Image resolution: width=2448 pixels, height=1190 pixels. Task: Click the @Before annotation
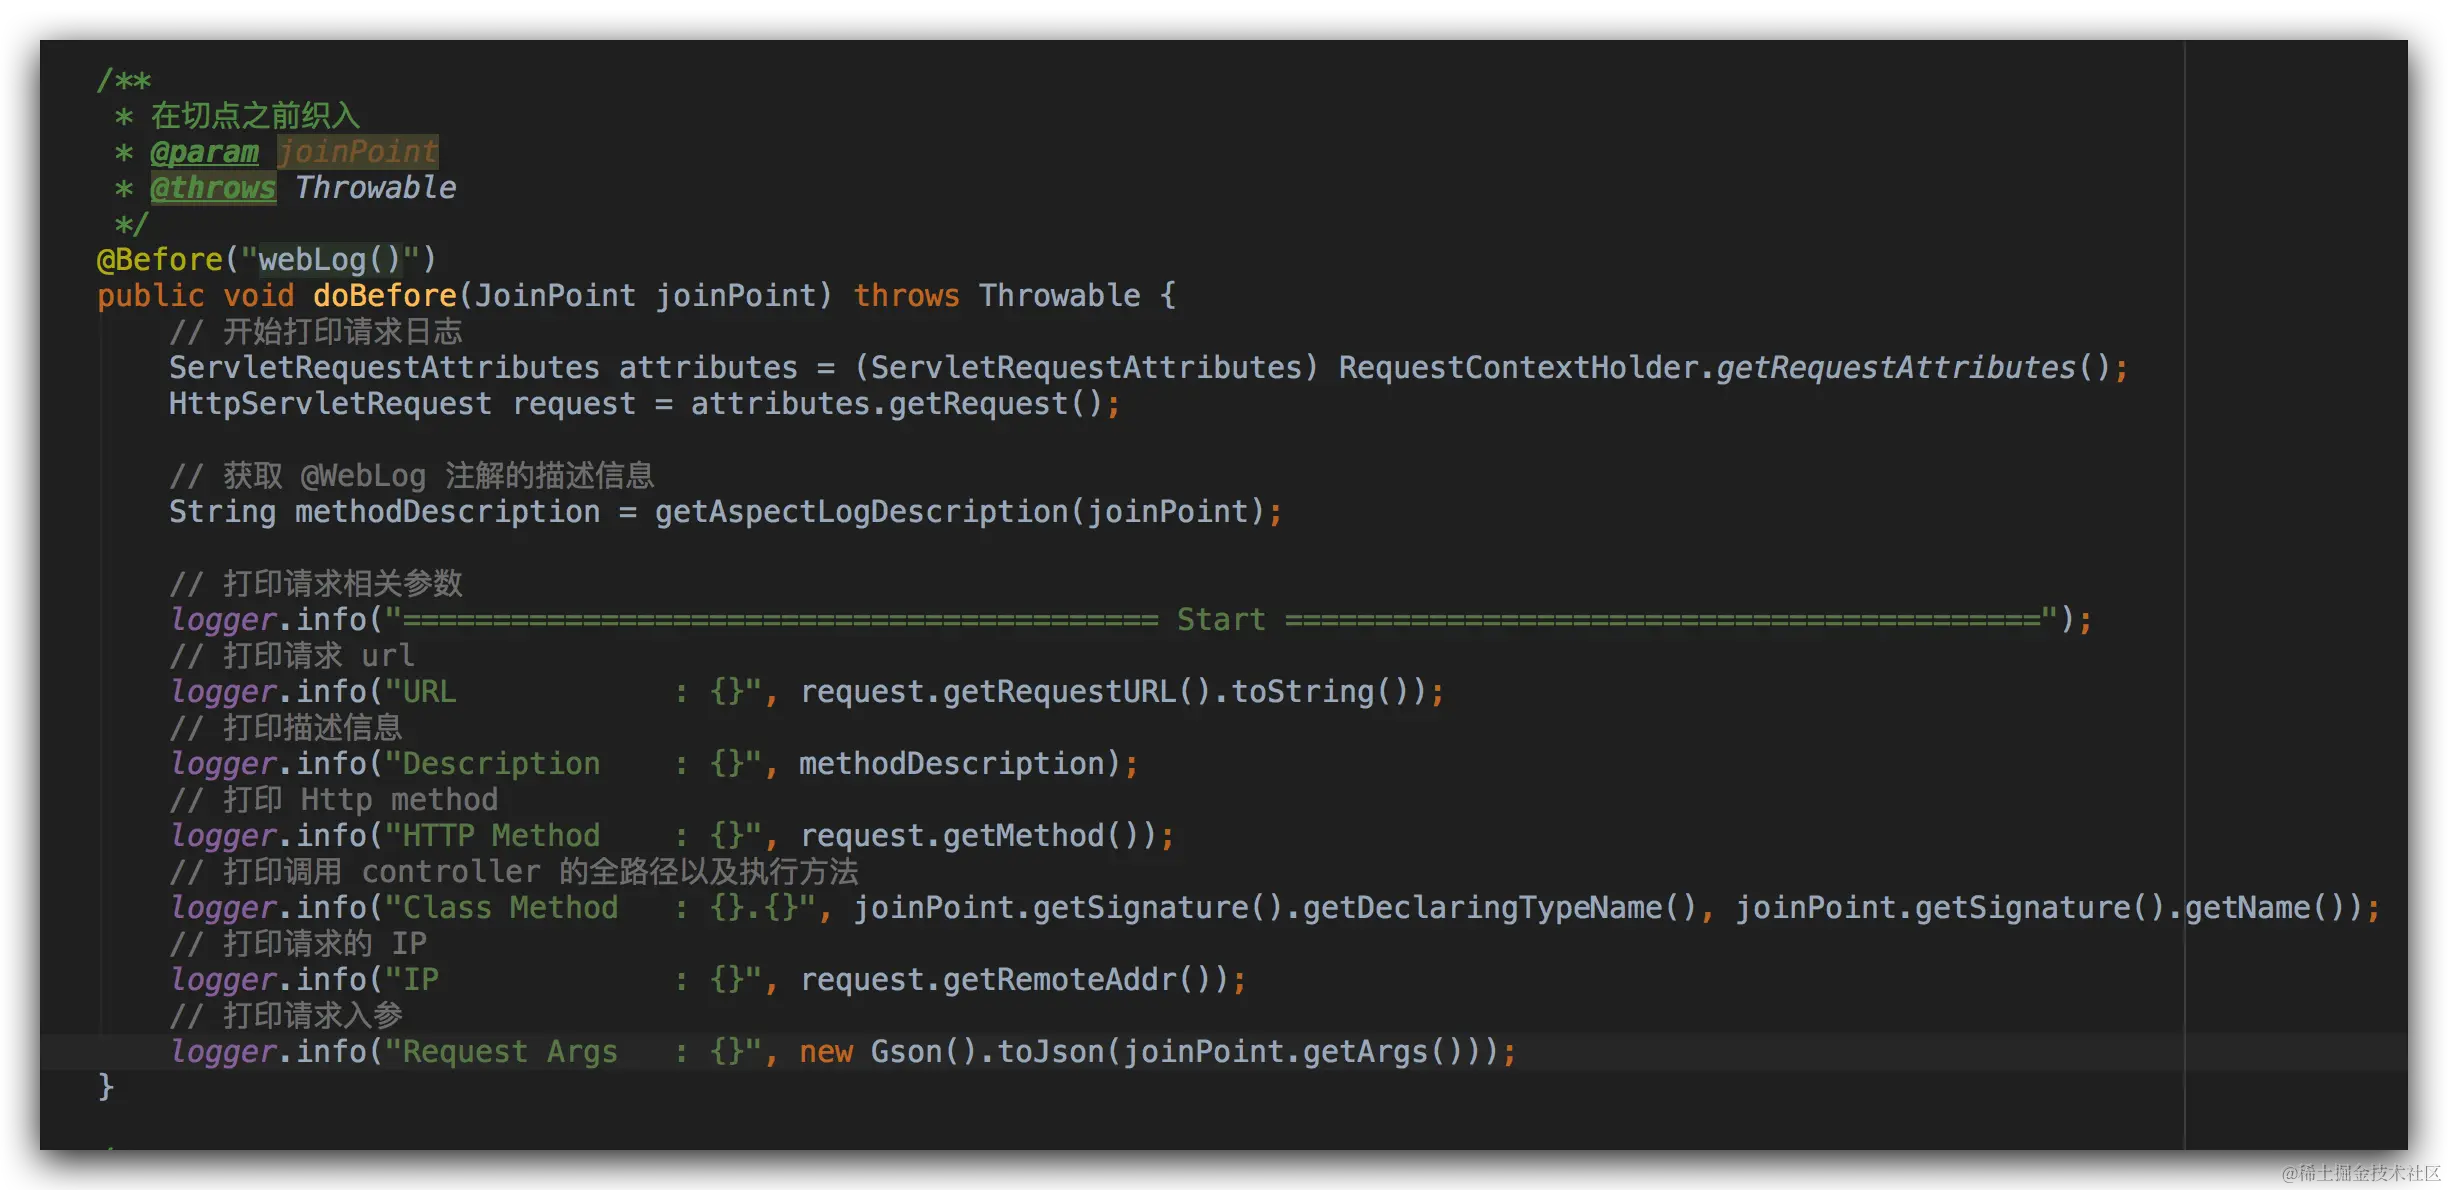point(160,260)
